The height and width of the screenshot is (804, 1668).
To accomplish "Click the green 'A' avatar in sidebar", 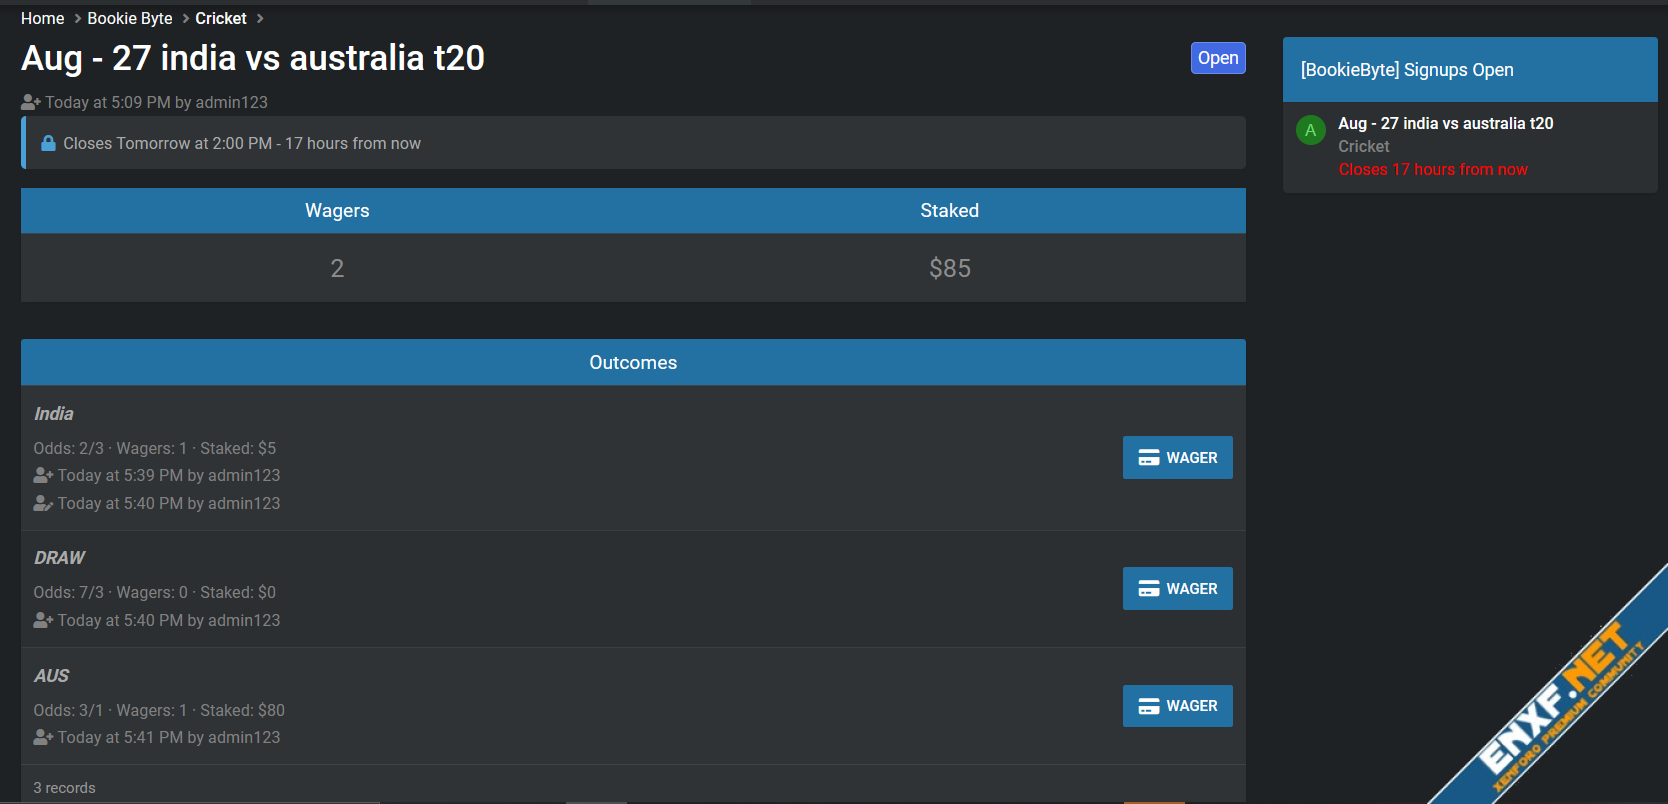I will click(1310, 130).
